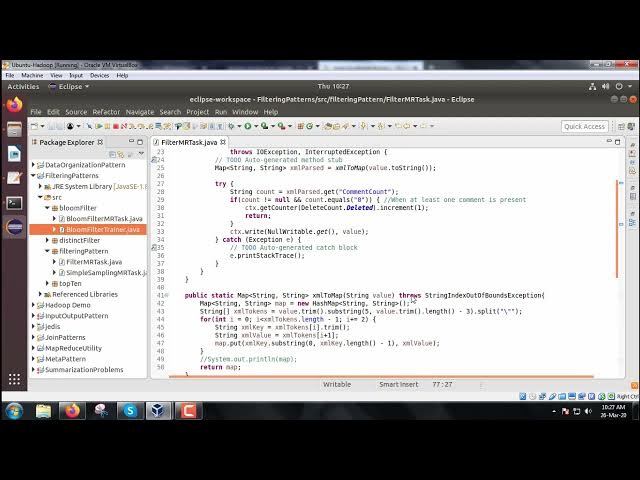This screenshot has height=480, width=640.
Task: Click the Suspend debug icon
Action: coord(107,126)
